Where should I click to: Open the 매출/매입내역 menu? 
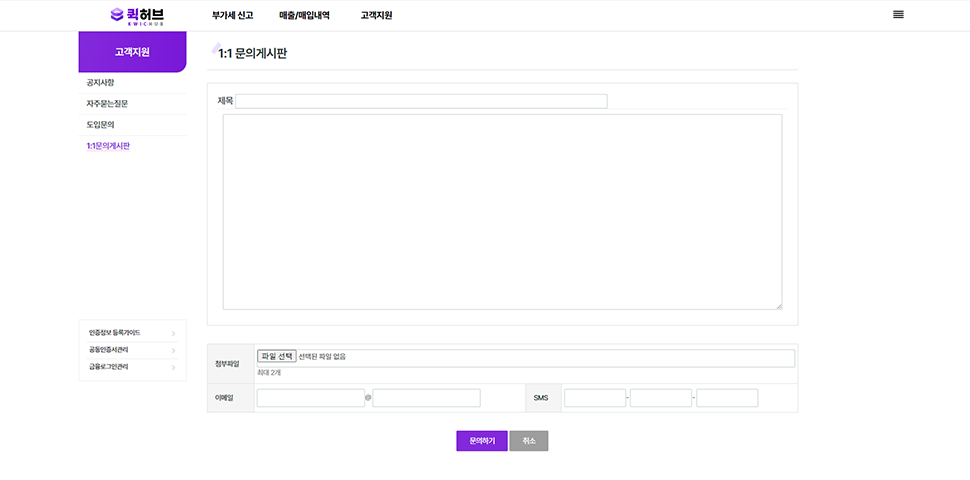coord(304,15)
